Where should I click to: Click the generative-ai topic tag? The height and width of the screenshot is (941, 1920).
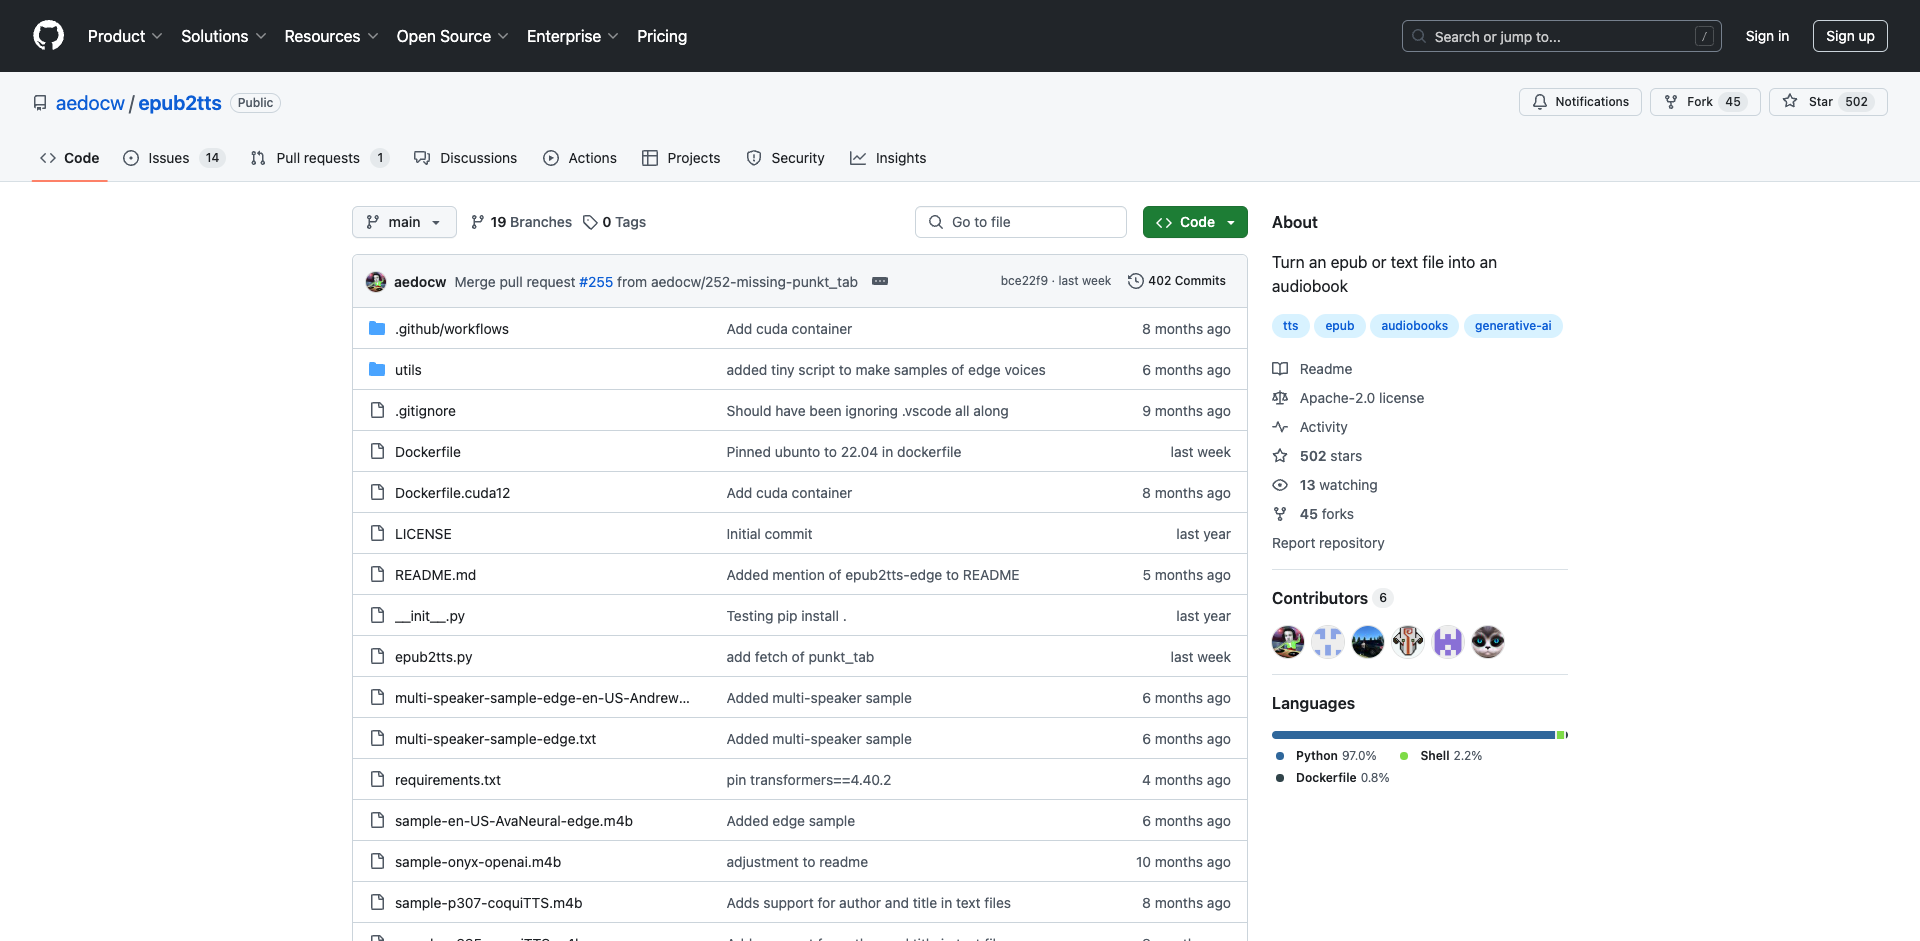1513,326
